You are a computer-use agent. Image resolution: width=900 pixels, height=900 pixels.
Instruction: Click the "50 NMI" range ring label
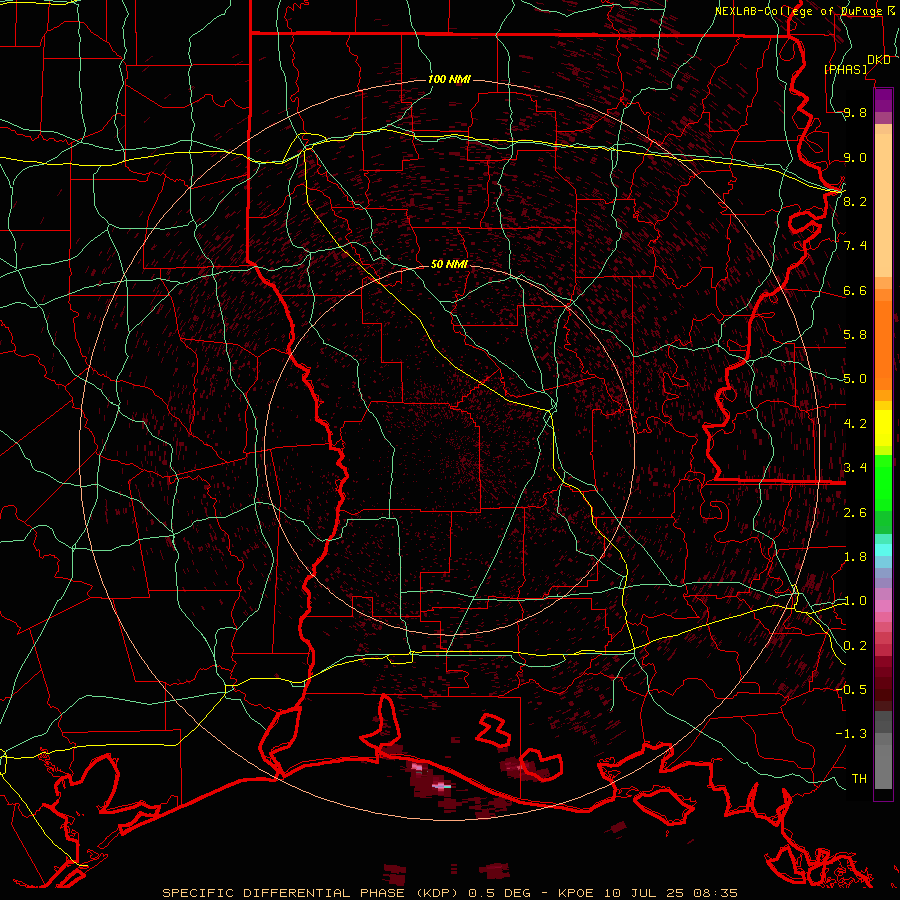click(x=449, y=264)
